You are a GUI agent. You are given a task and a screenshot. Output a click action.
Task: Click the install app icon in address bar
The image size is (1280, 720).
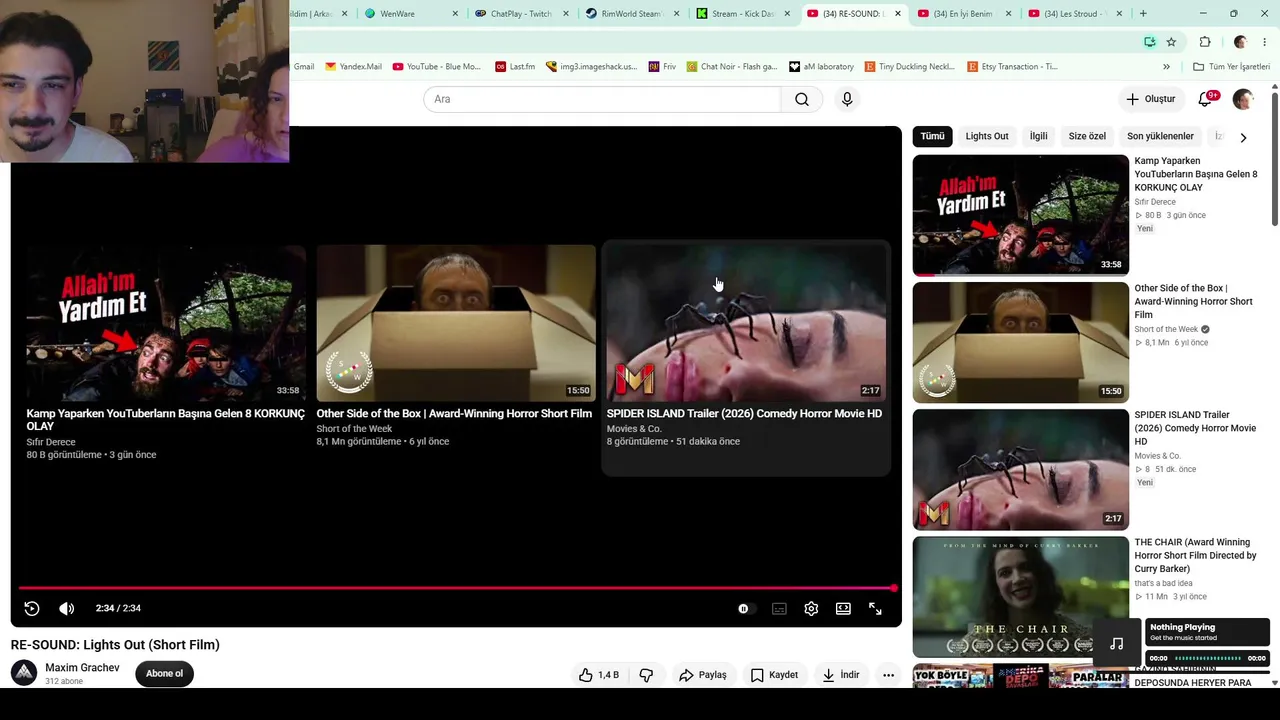tap(1150, 42)
